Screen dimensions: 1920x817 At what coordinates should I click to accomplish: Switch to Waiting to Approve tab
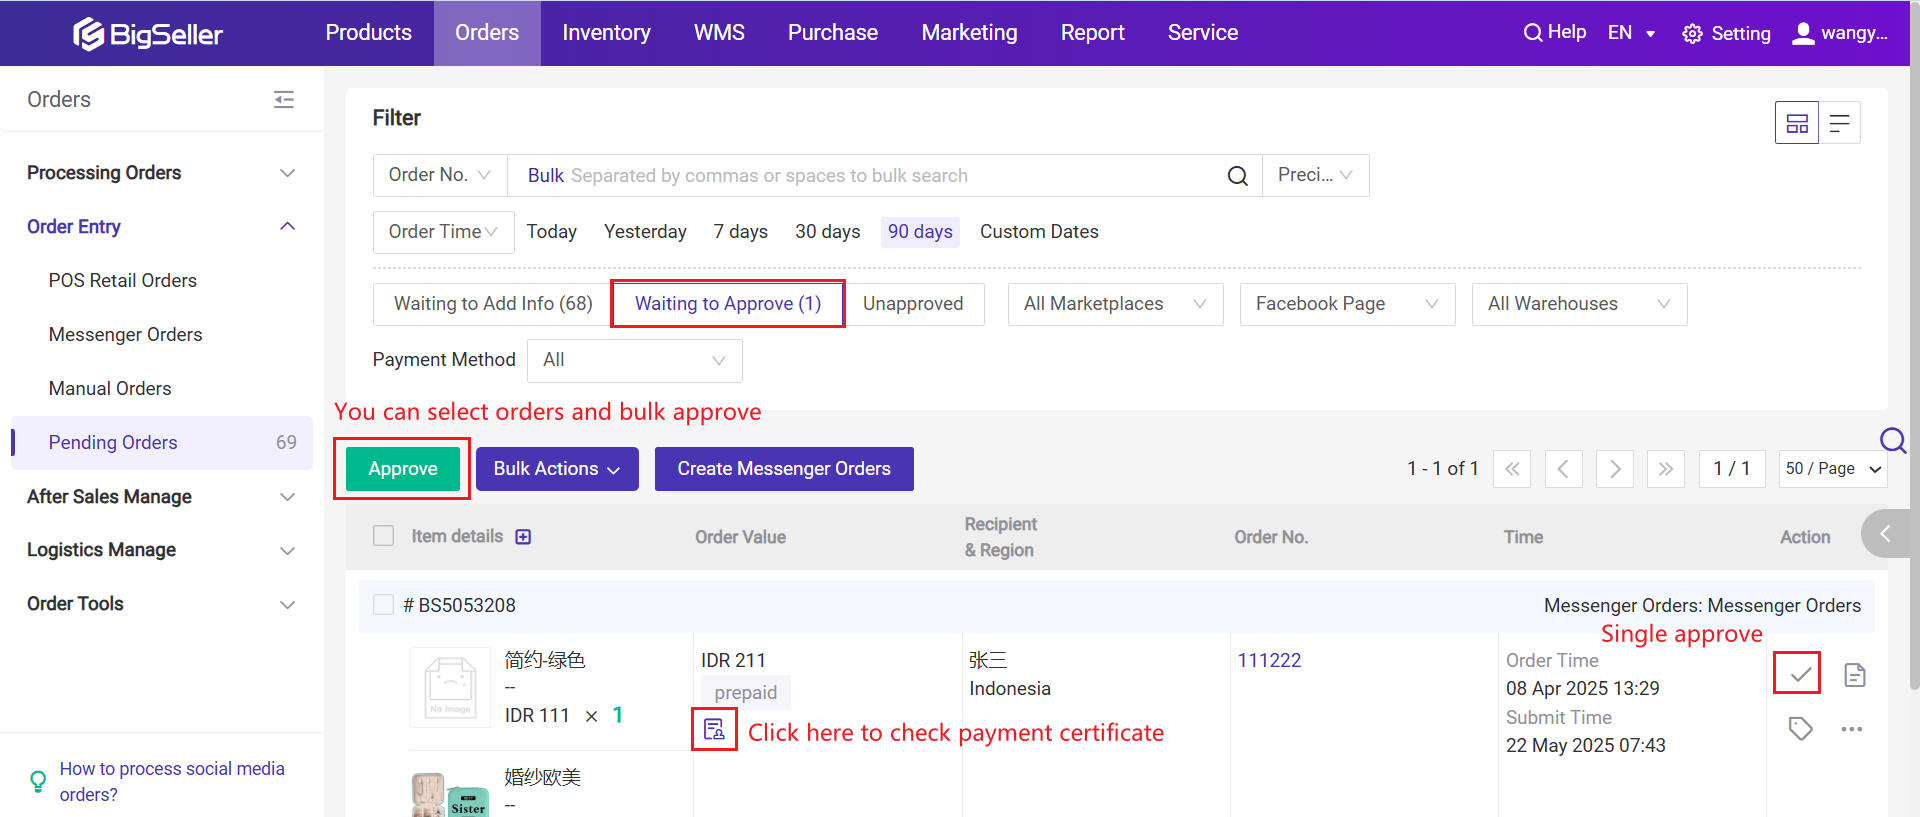pos(728,304)
